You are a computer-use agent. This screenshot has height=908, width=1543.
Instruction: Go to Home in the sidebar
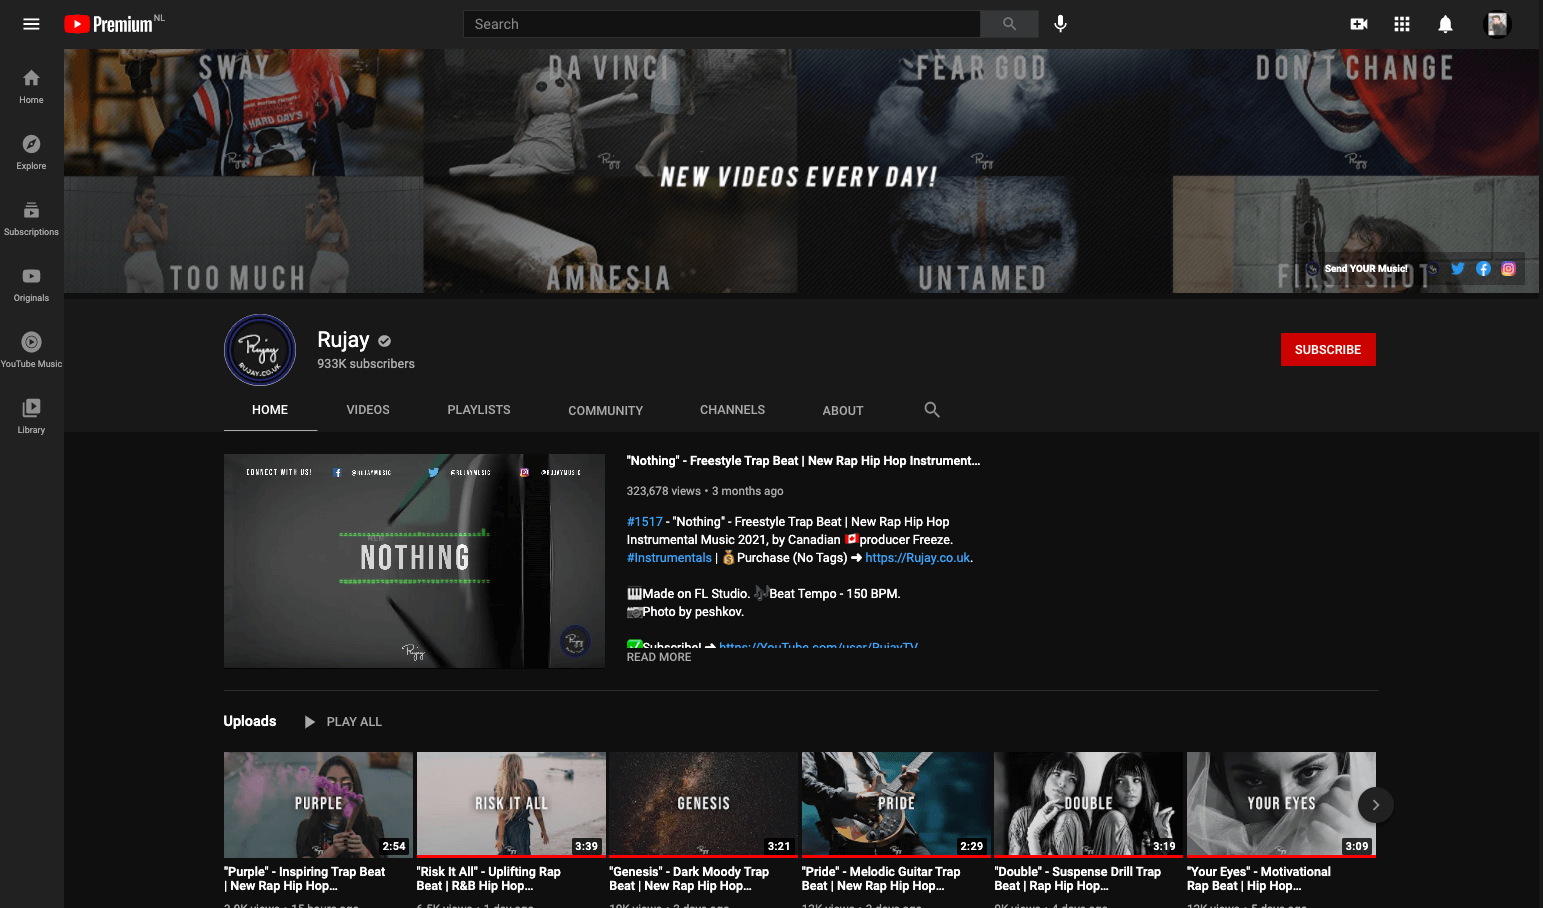(x=31, y=86)
